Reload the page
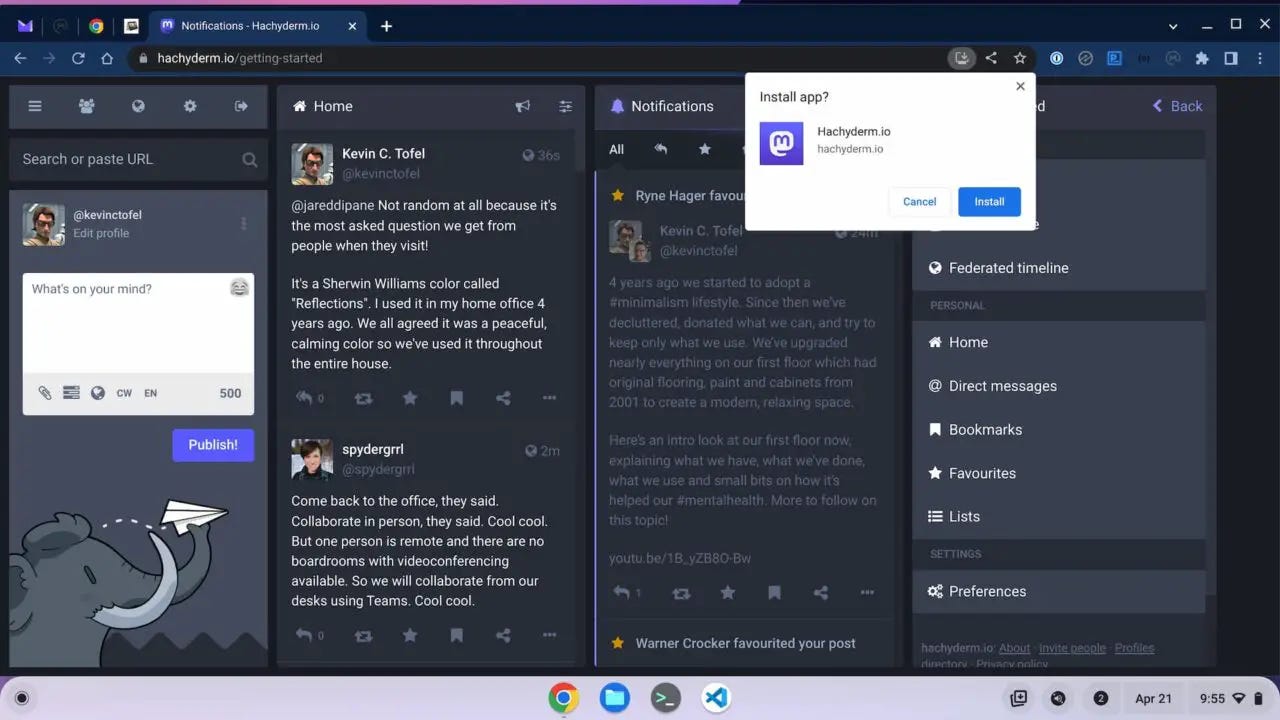The height and width of the screenshot is (720, 1280). (x=78, y=58)
